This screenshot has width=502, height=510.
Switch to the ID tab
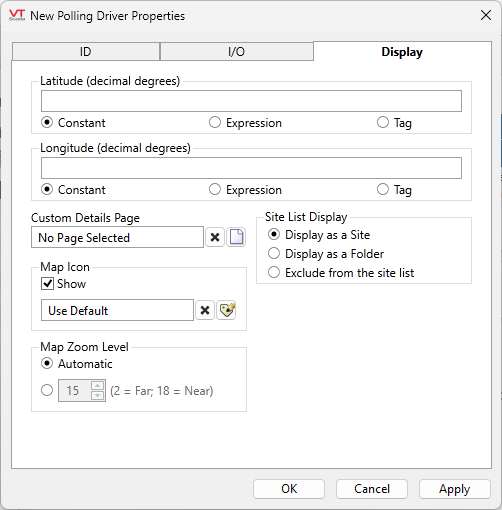point(86,52)
